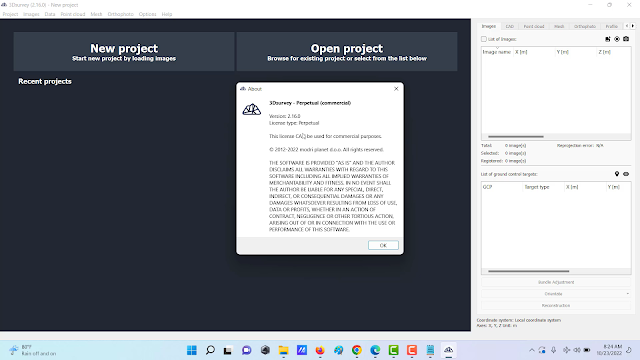The image size is (640, 360).
Task: Click the Bundle Adjustment button
Action: 556,282
